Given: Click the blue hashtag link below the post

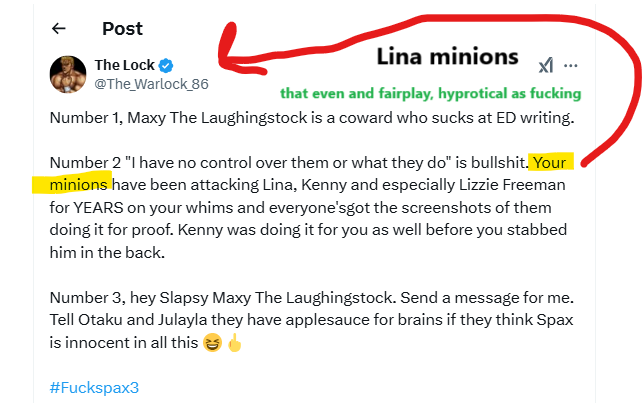Looking at the screenshot, I should pos(97,387).
